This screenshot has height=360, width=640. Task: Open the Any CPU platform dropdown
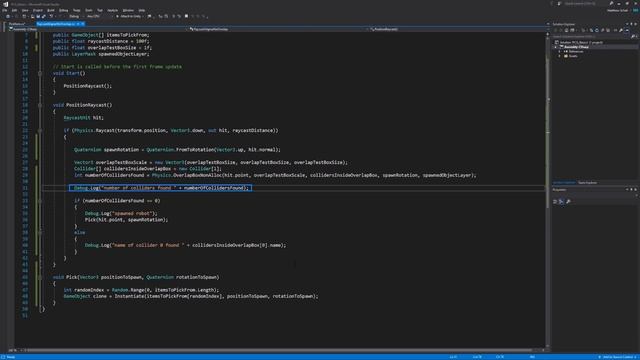point(99,16)
